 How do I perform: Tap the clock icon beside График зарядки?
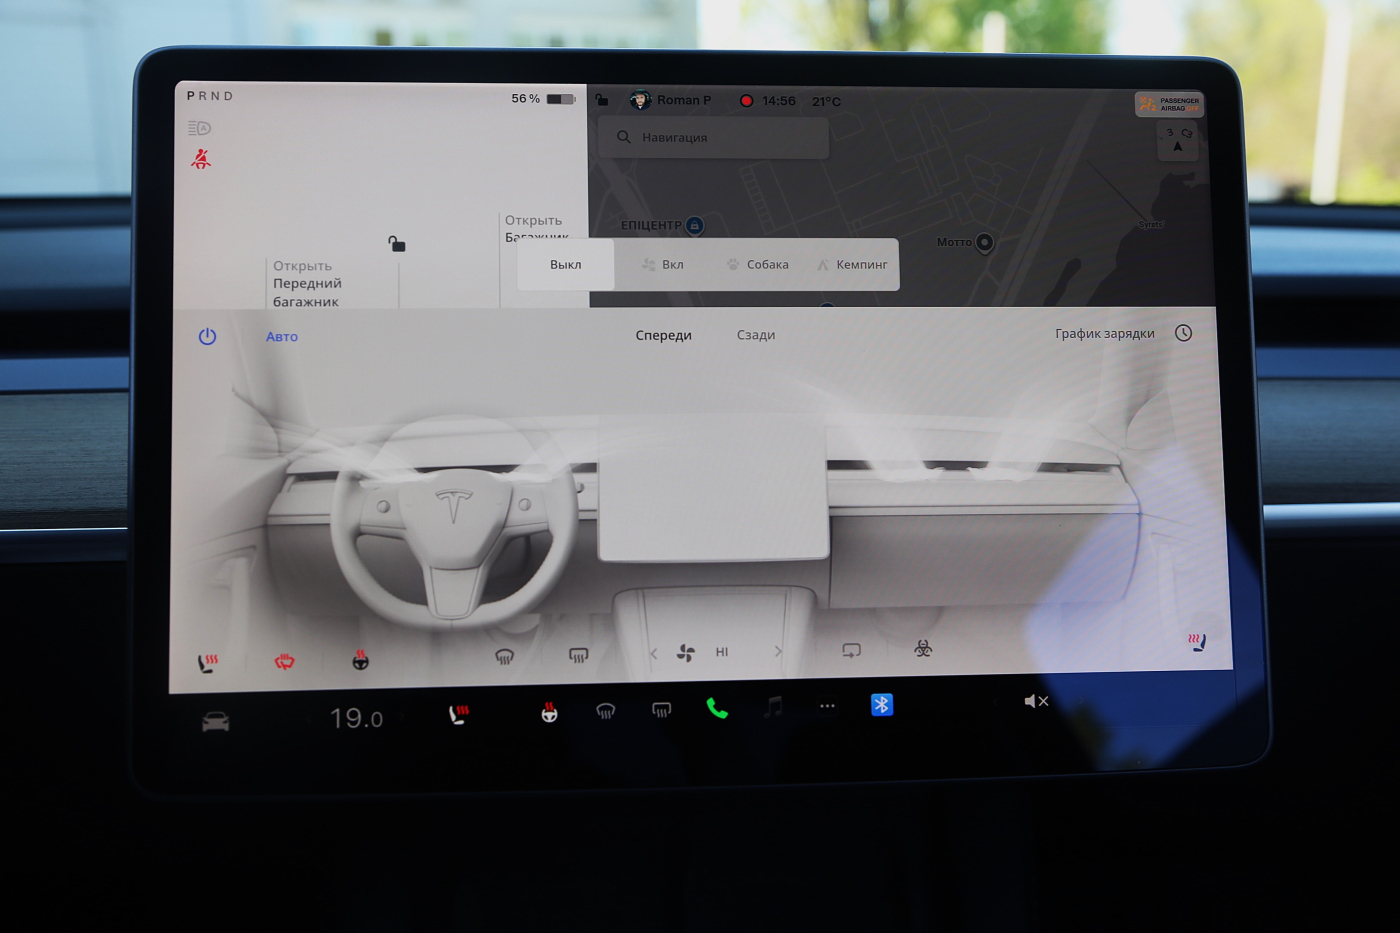tap(1184, 333)
